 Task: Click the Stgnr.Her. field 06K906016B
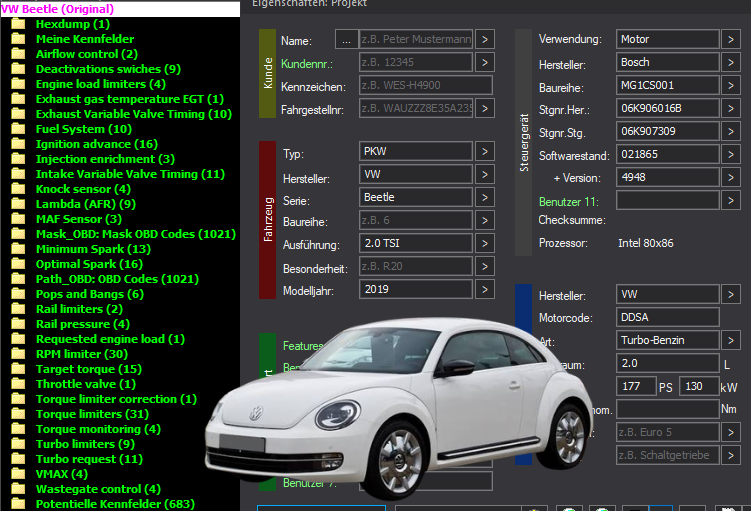pos(668,108)
